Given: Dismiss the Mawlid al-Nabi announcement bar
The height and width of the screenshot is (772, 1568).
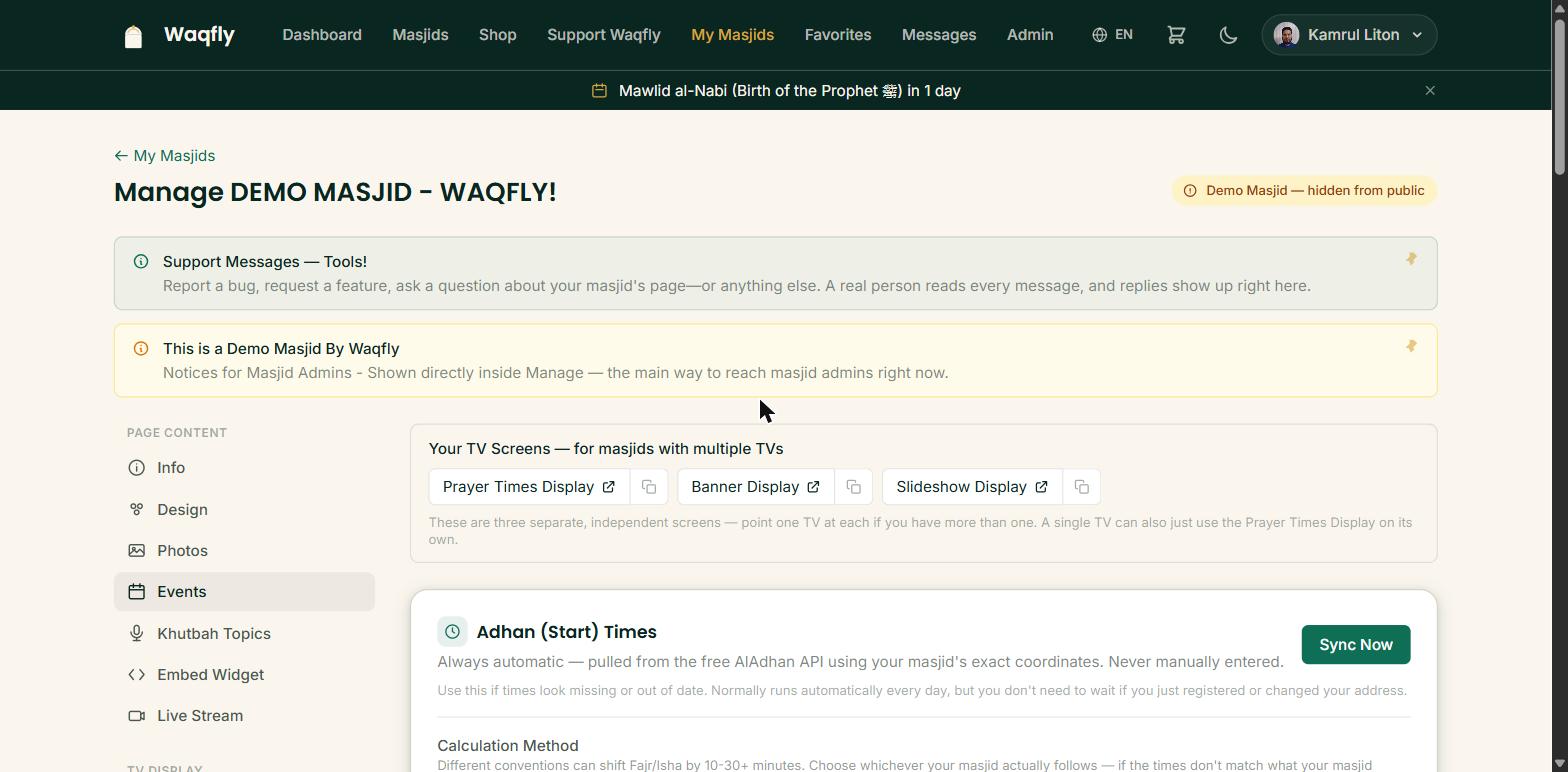Looking at the screenshot, I should pos(1430,90).
